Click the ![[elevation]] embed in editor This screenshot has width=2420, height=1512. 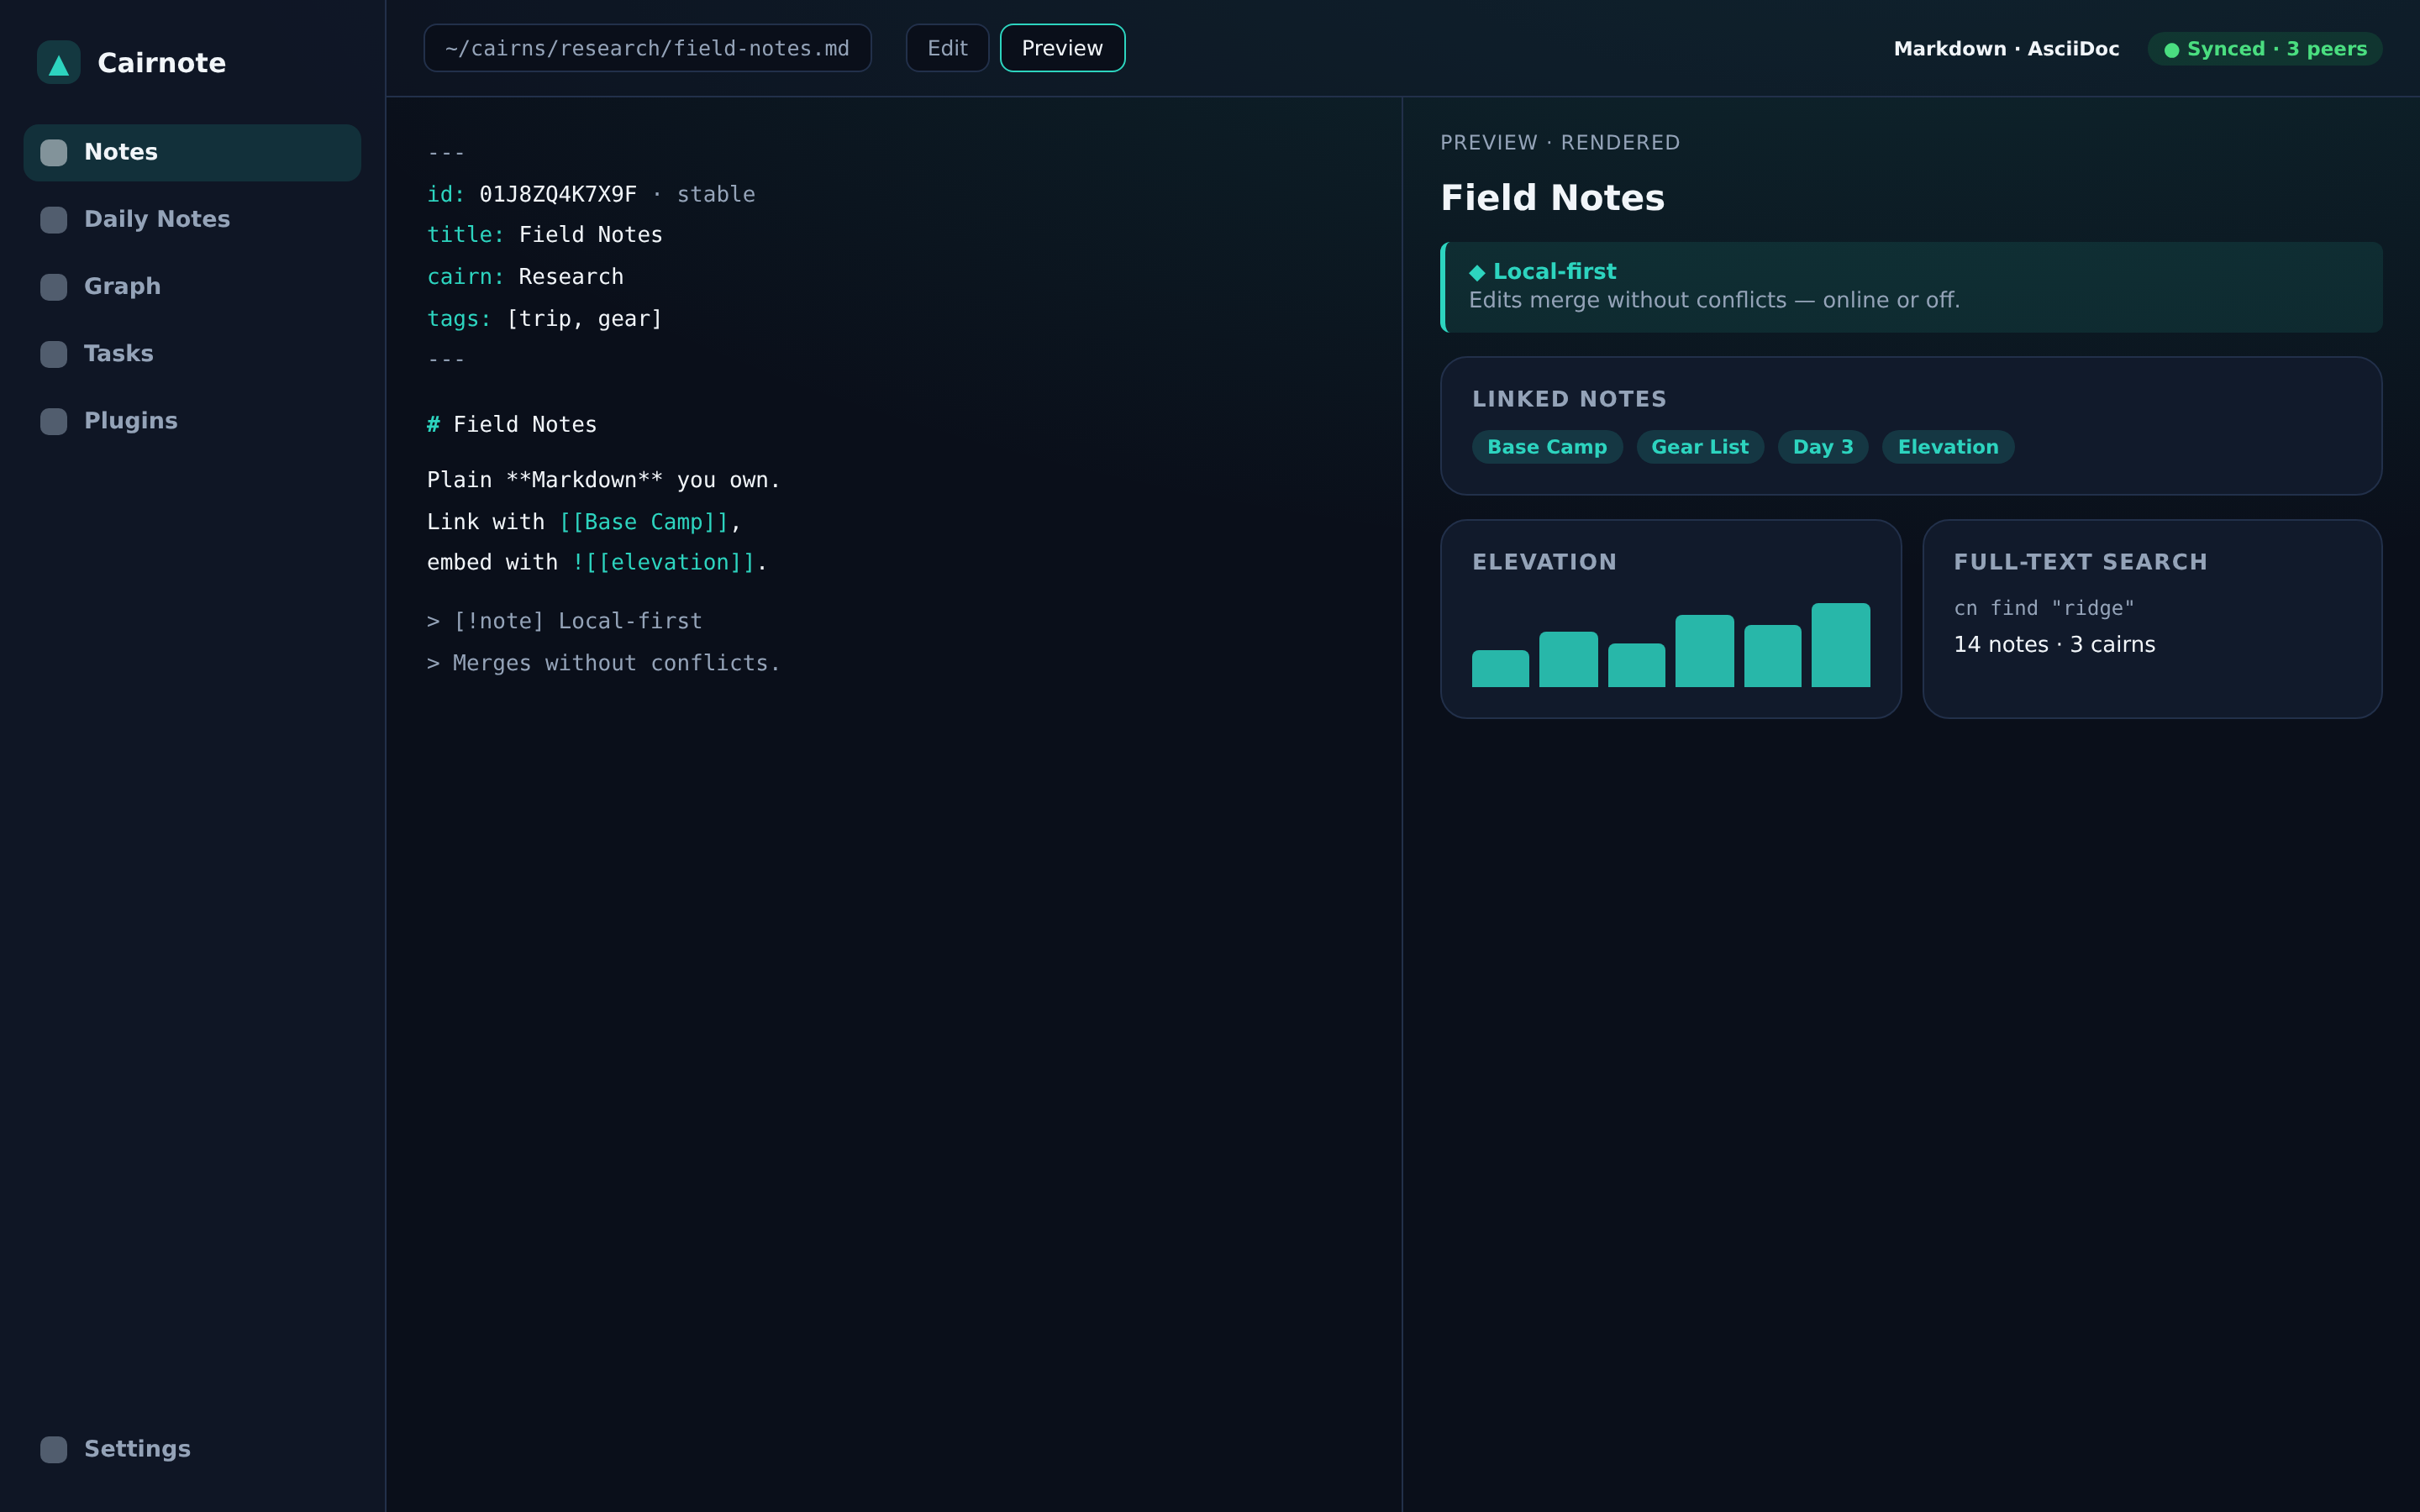[x=663, y=562]
